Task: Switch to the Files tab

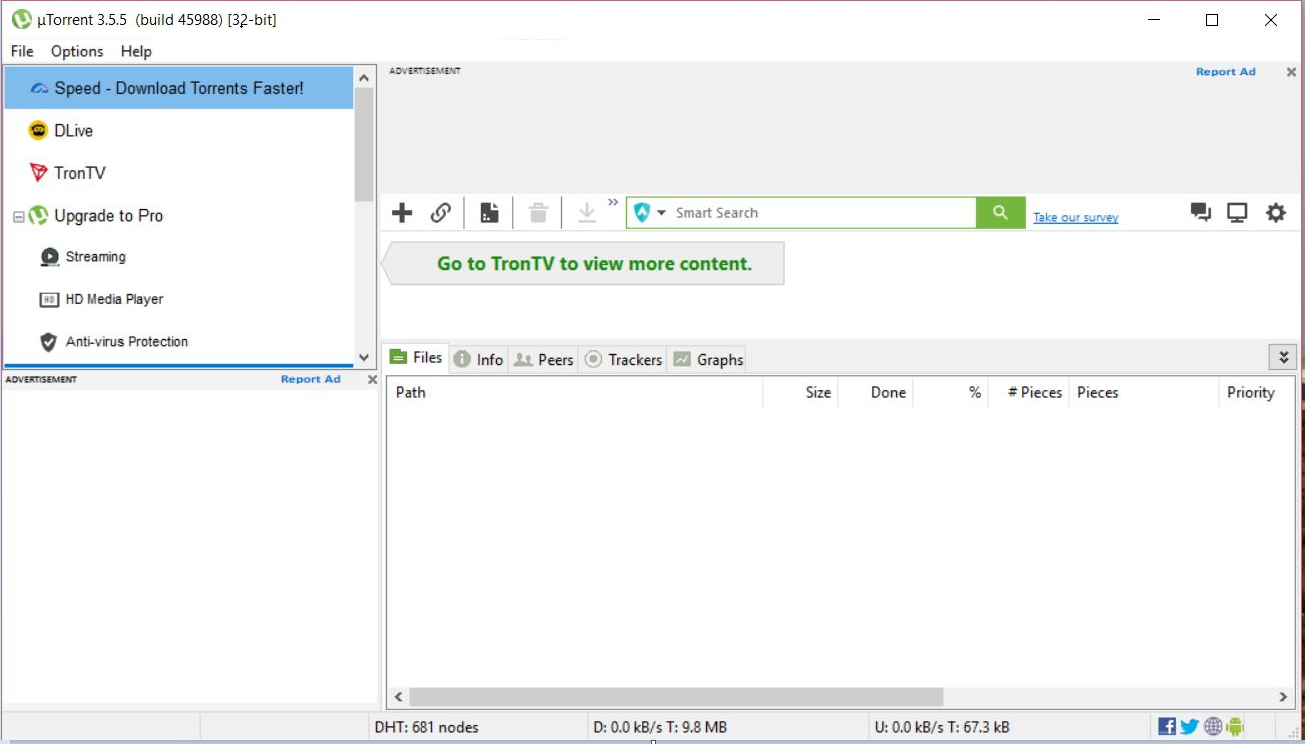Action: pyautogui.click(x=415, y=358)
